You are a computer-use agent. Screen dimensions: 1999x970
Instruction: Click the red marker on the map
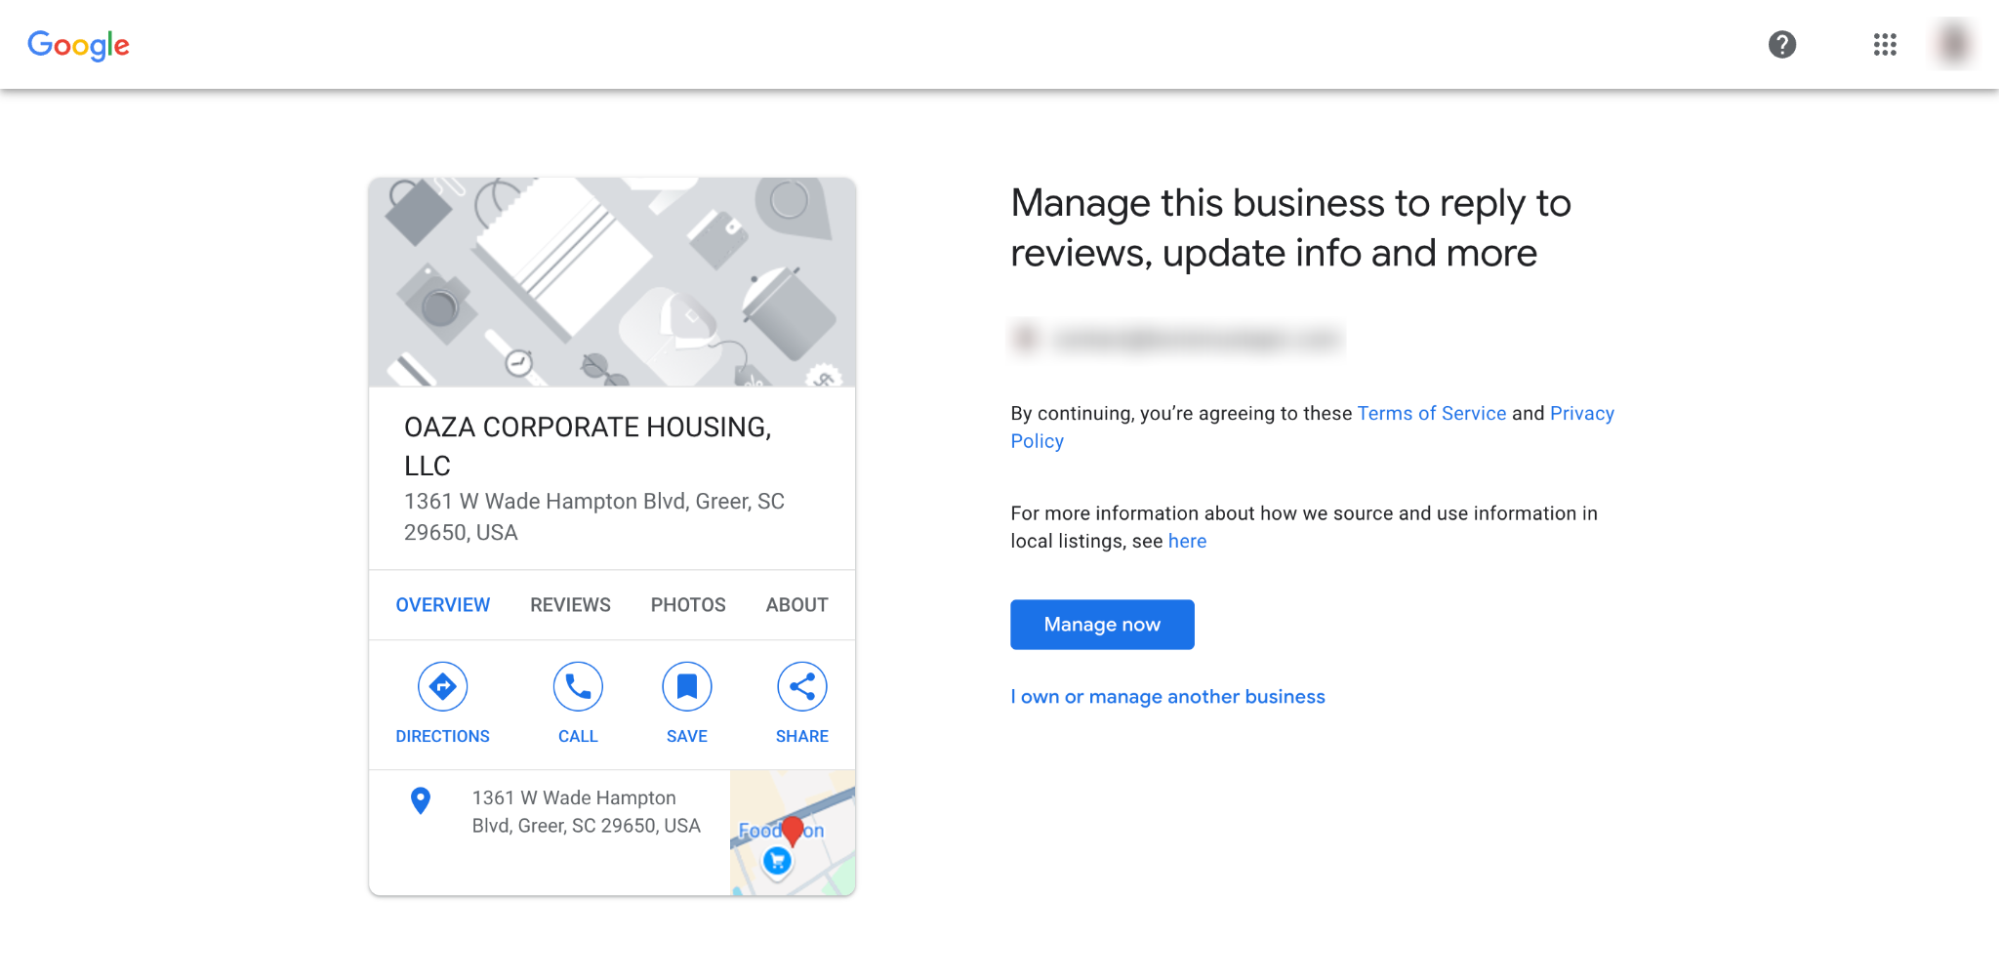(792, 828)
